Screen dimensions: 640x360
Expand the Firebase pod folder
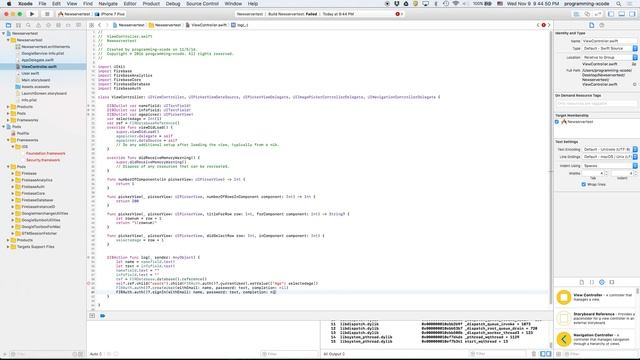[13, 173]
